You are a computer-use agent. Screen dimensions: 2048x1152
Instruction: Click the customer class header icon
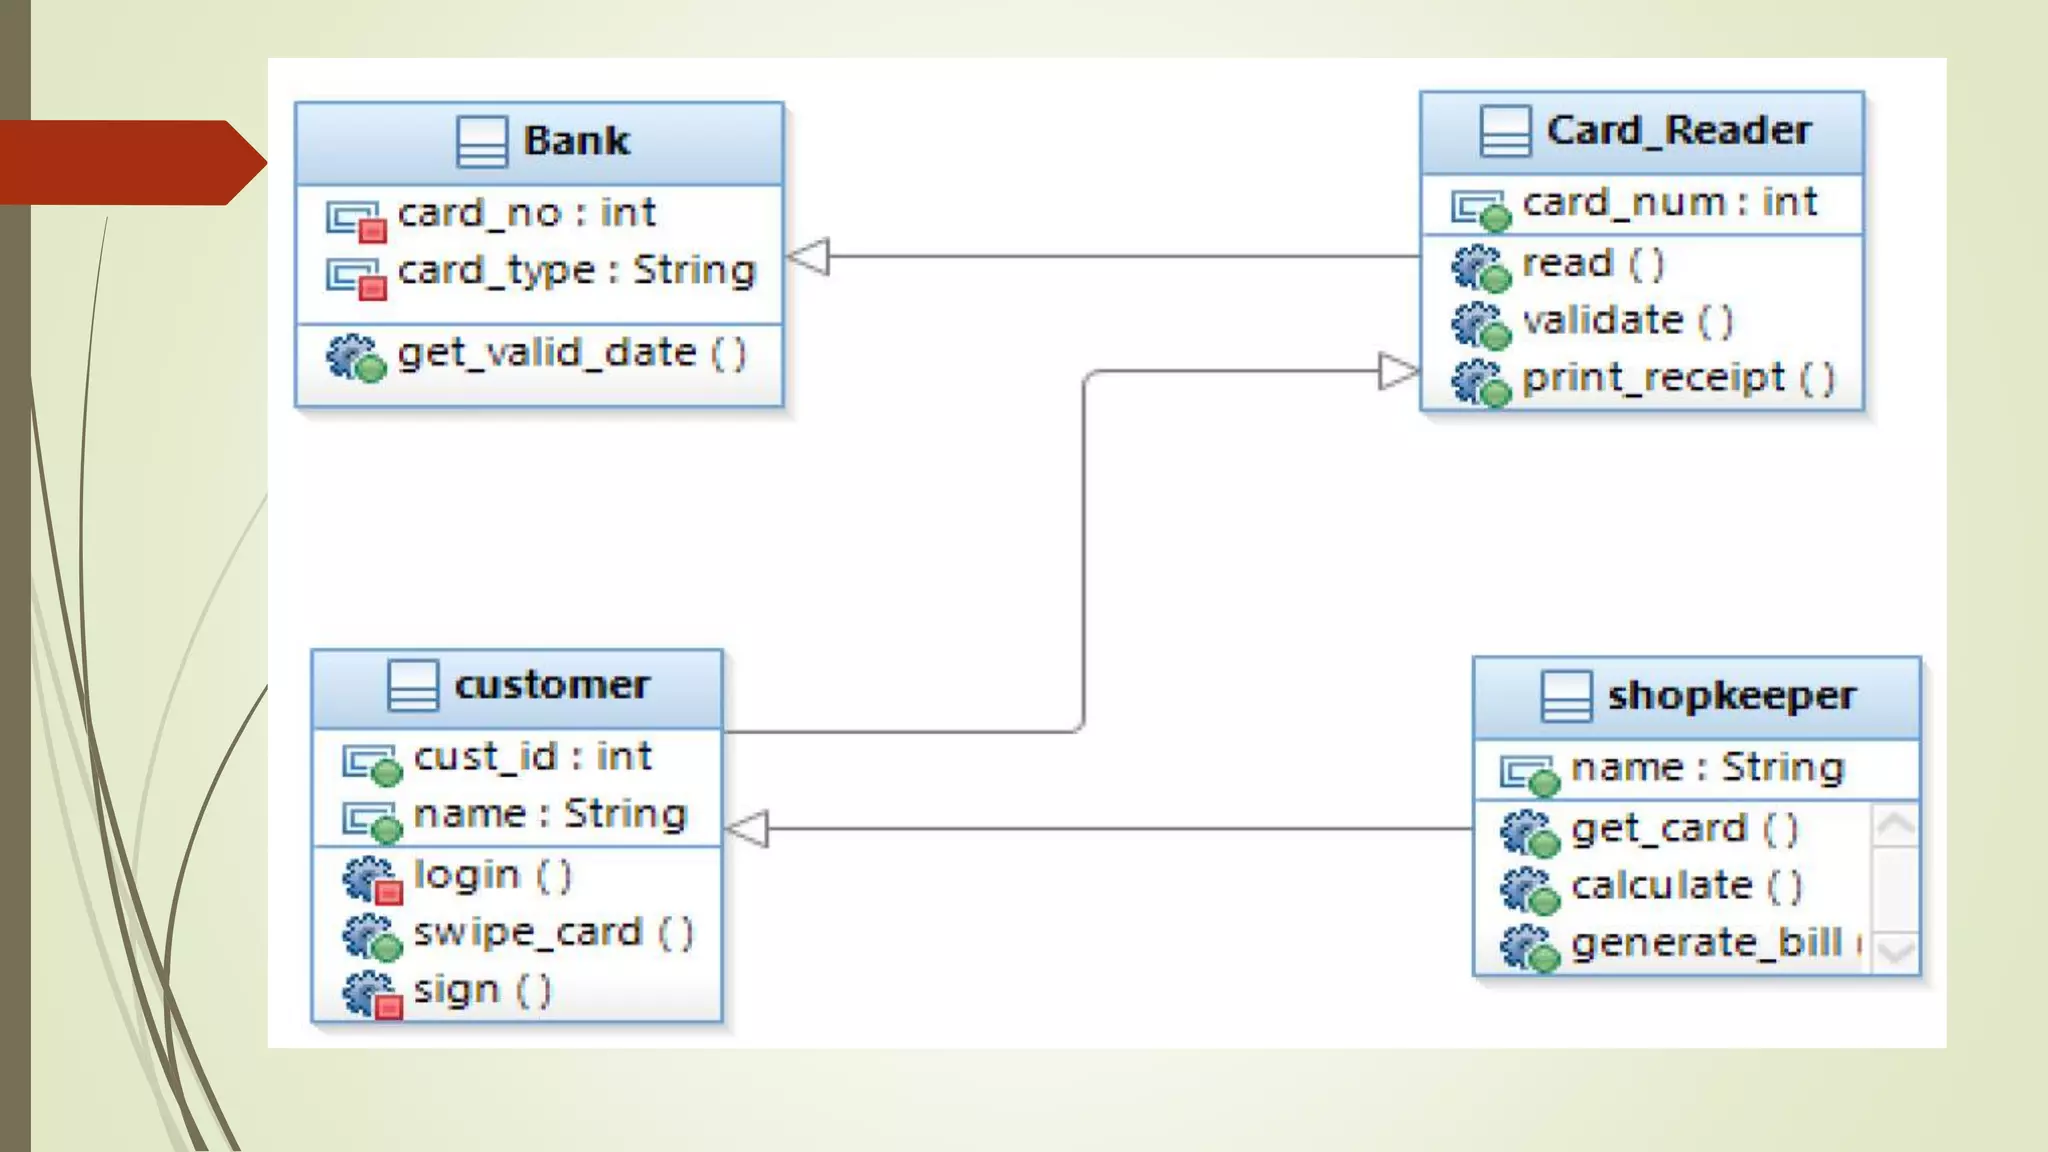click(x=412, y=686)
